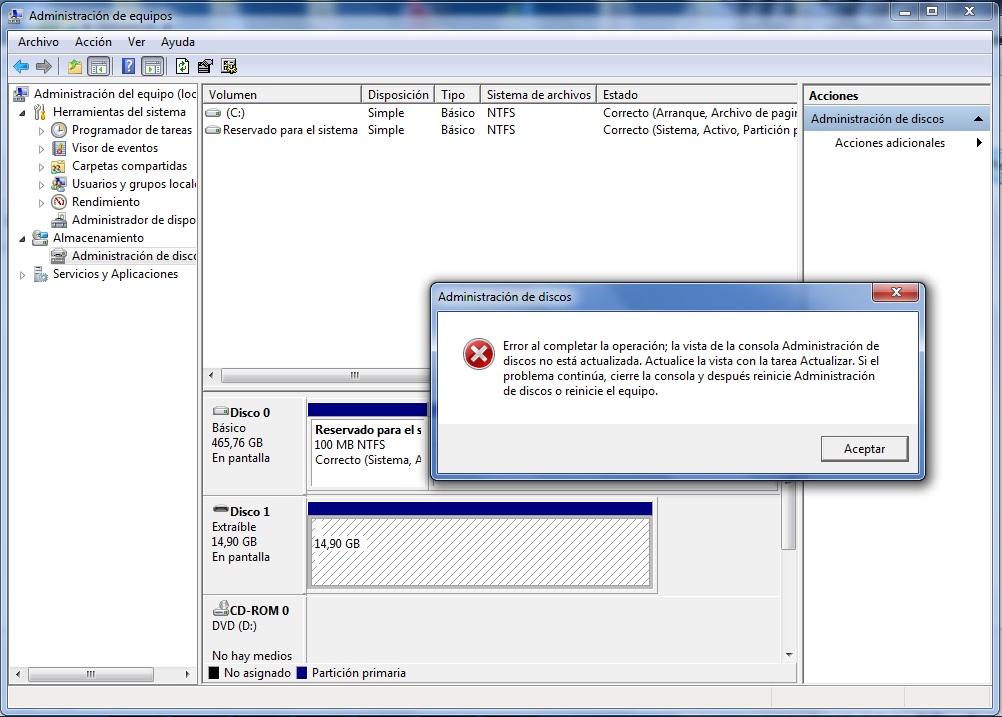
Task: Toggle the Show/Hide Action Pane toolbar icon
Action: [153, 66]
